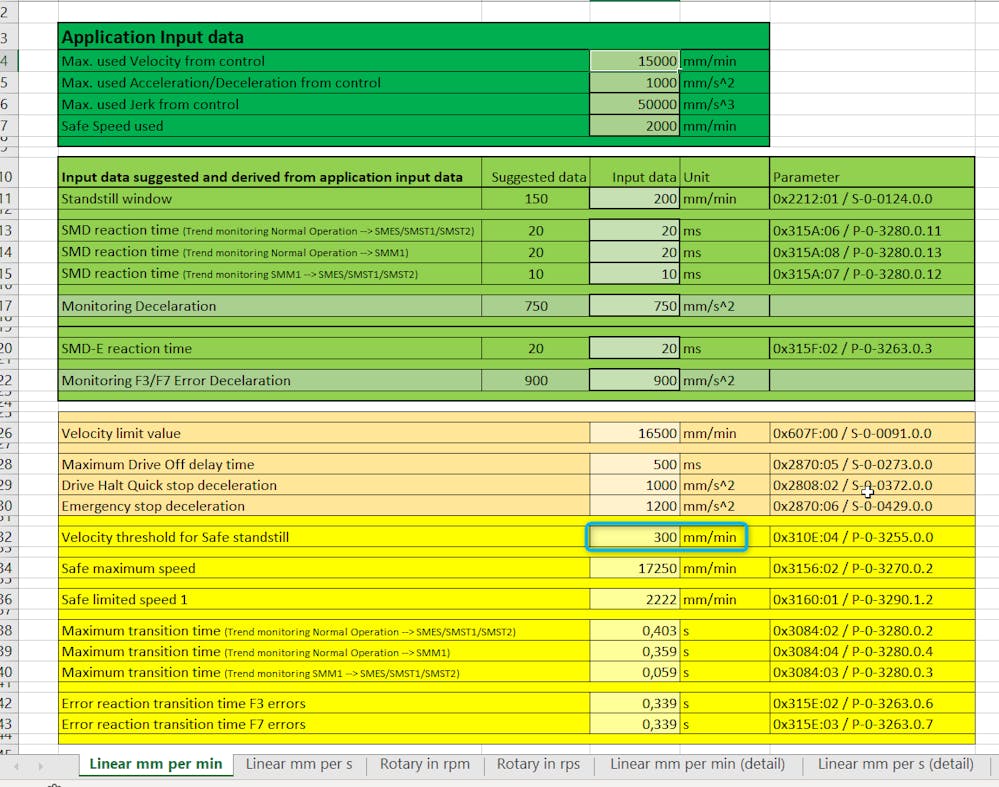Select parameter 0x607F:00 / S-0-0091.0.0

point(872,433)
